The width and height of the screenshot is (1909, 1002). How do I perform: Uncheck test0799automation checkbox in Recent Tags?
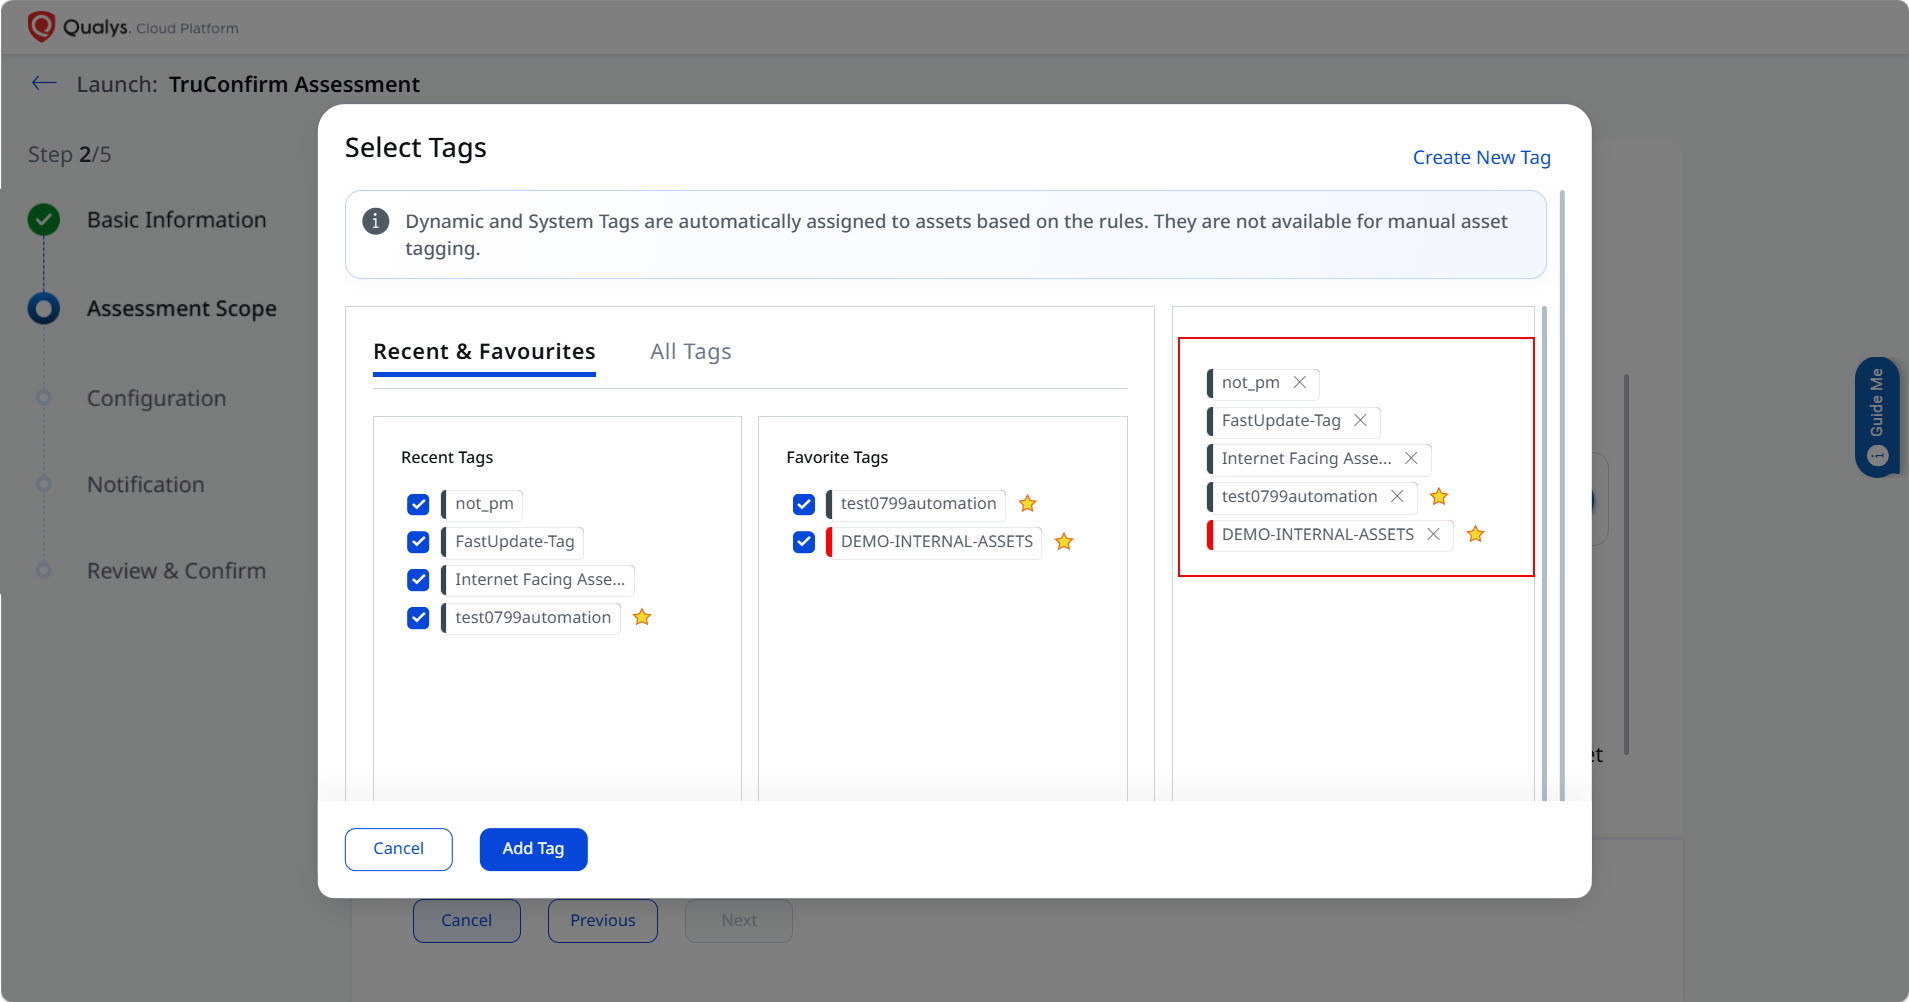pos(418,618)
